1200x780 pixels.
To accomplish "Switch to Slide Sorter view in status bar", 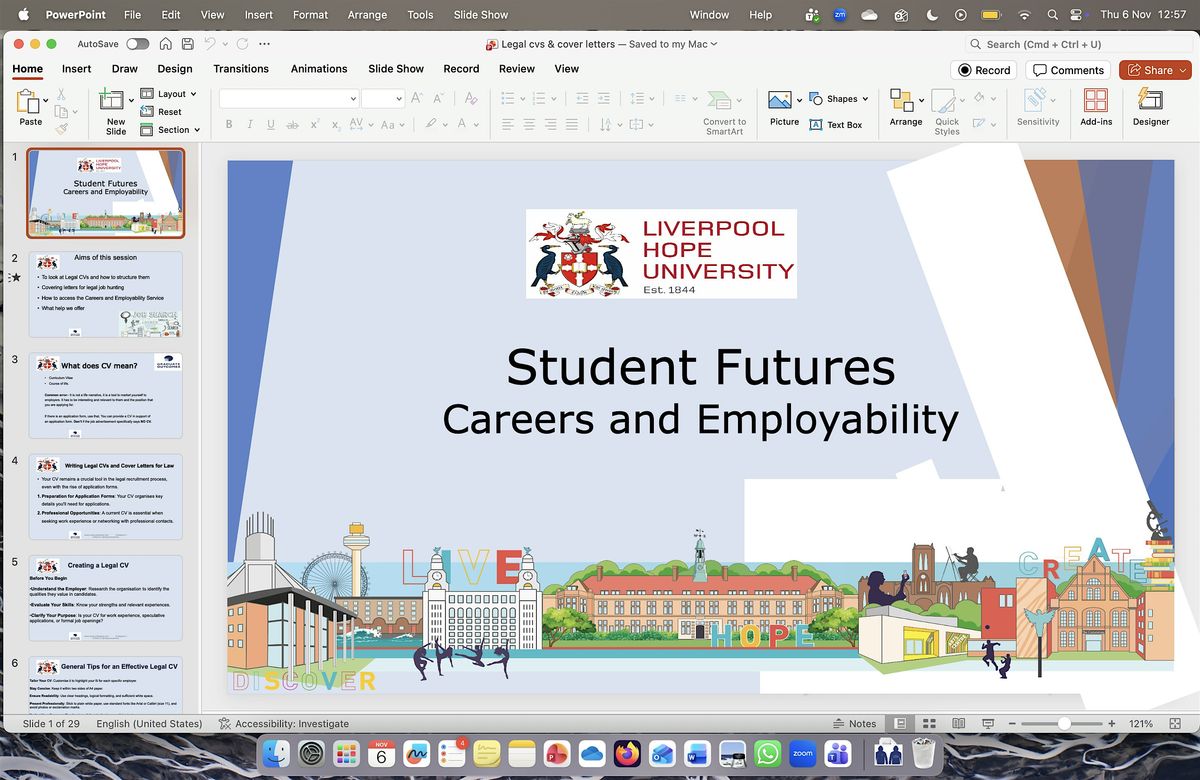I will [x=929, y=722].
